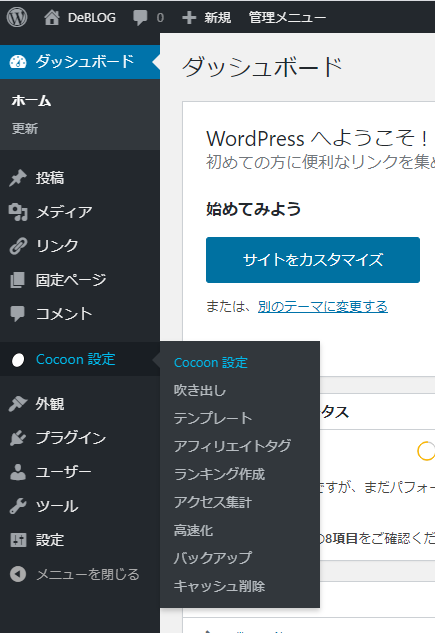Open the DeBLOG home icon
This screenshot has height=633, width=435.
pyautogui.click(x=52, y=17)
